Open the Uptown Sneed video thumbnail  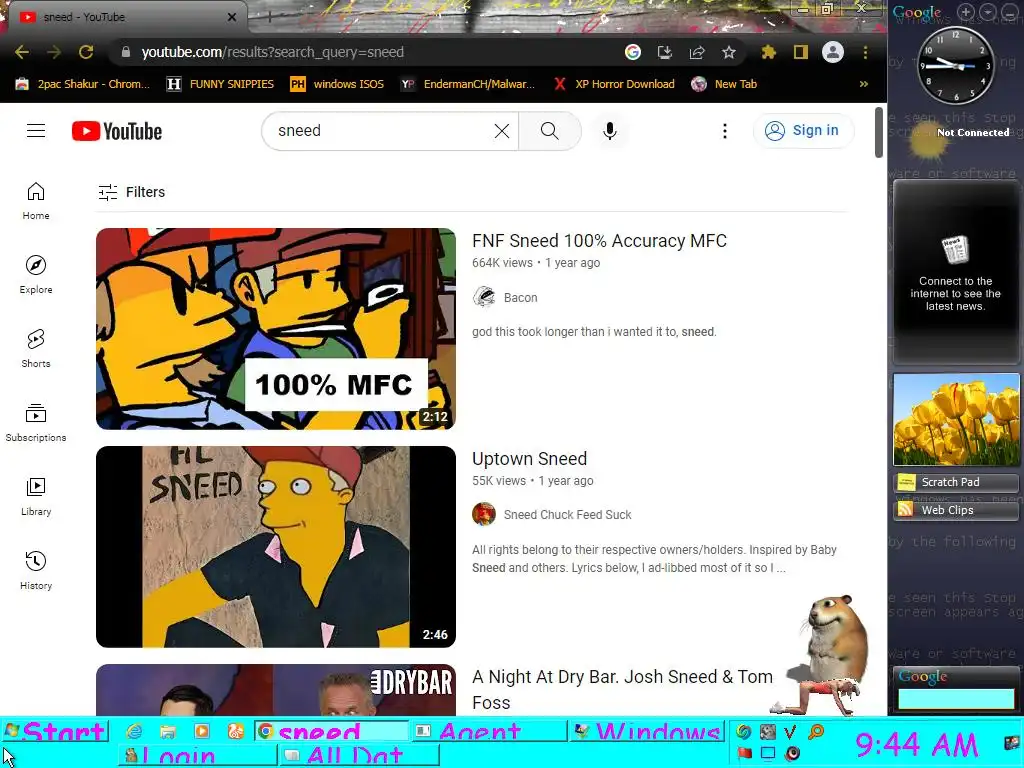click(x=276, y=547)
